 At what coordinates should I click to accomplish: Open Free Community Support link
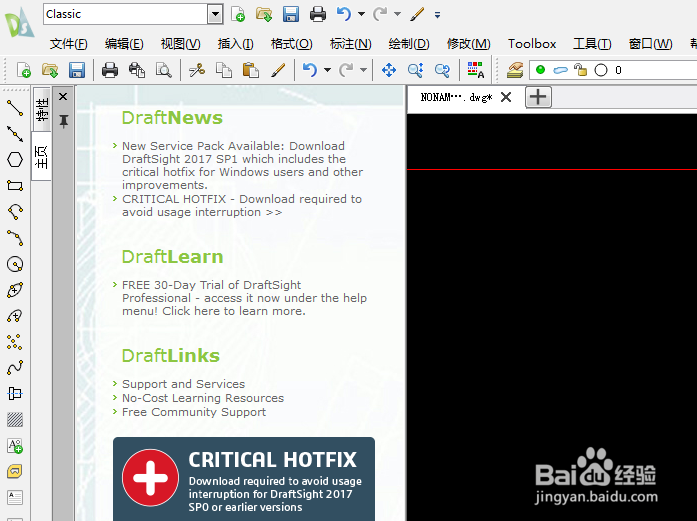194,412
